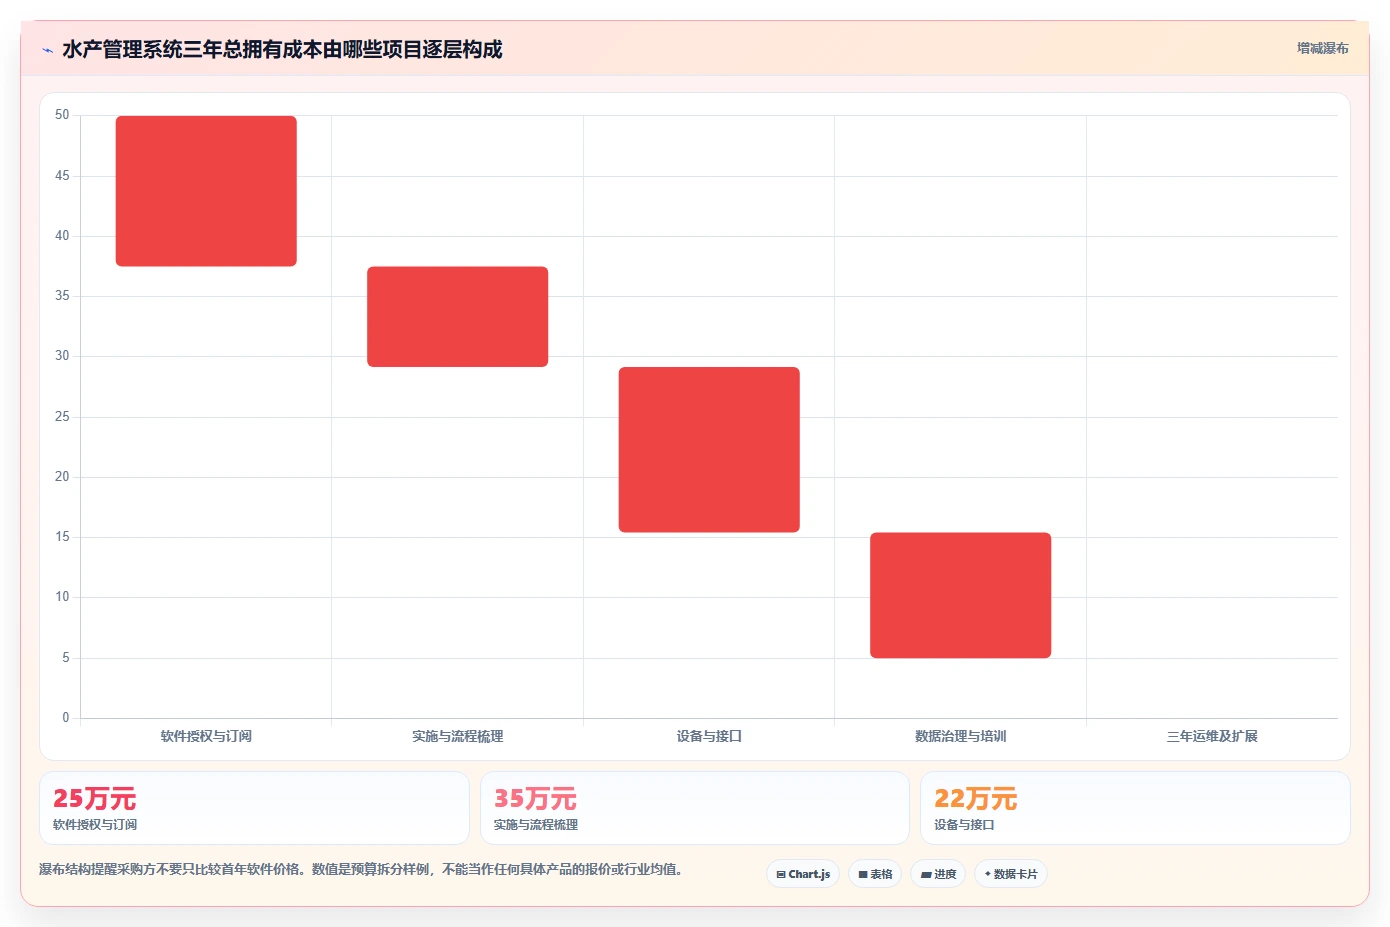Click the 增减瀑布 label in header
Viewport: 1390px width, 927px height.
1322,48
